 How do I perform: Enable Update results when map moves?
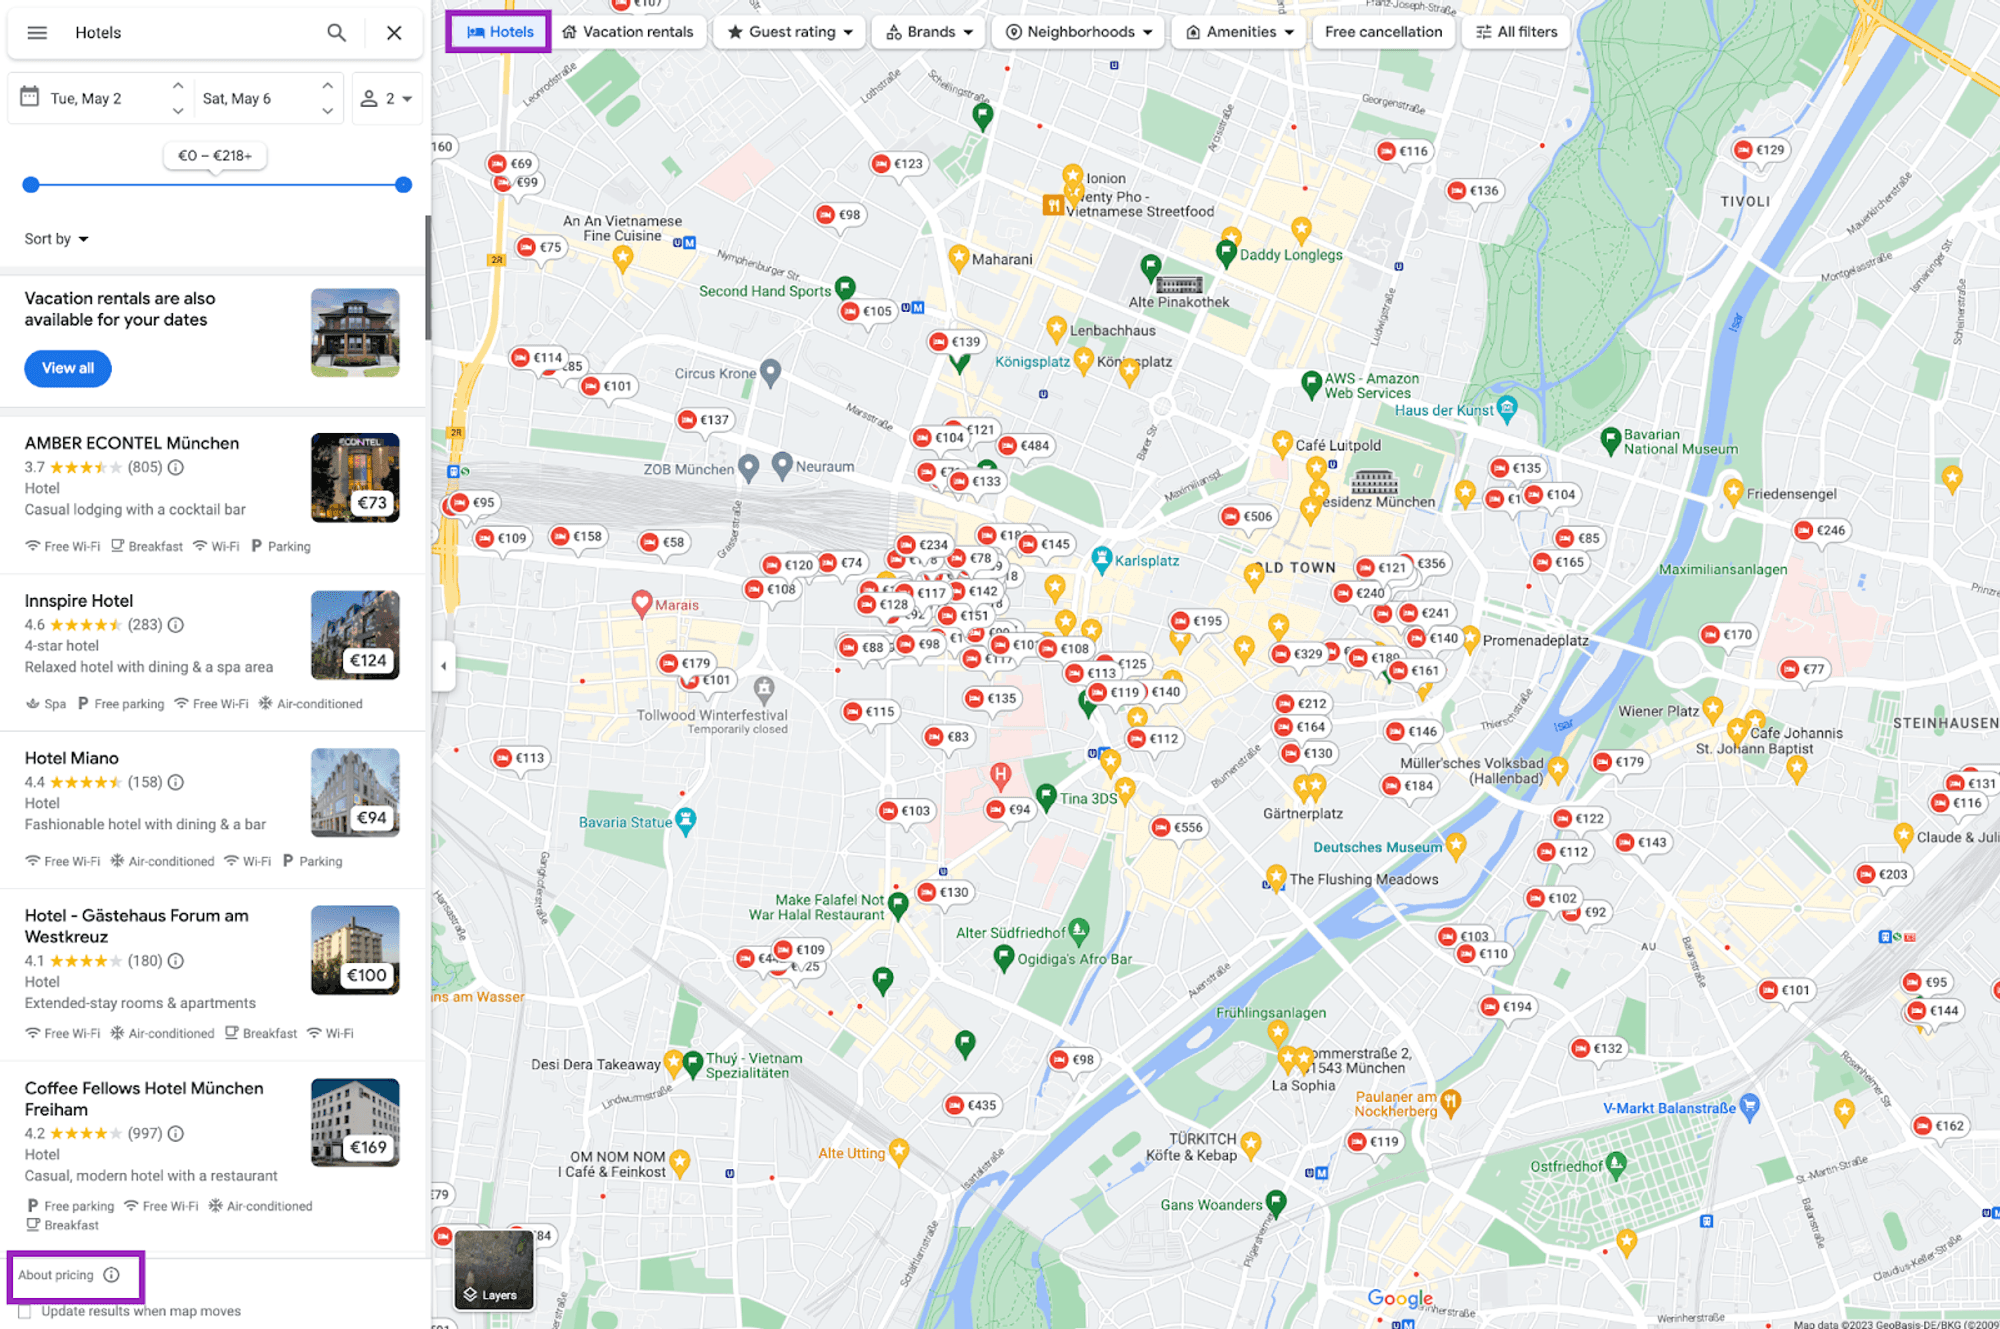click(x=25, y=1311)
